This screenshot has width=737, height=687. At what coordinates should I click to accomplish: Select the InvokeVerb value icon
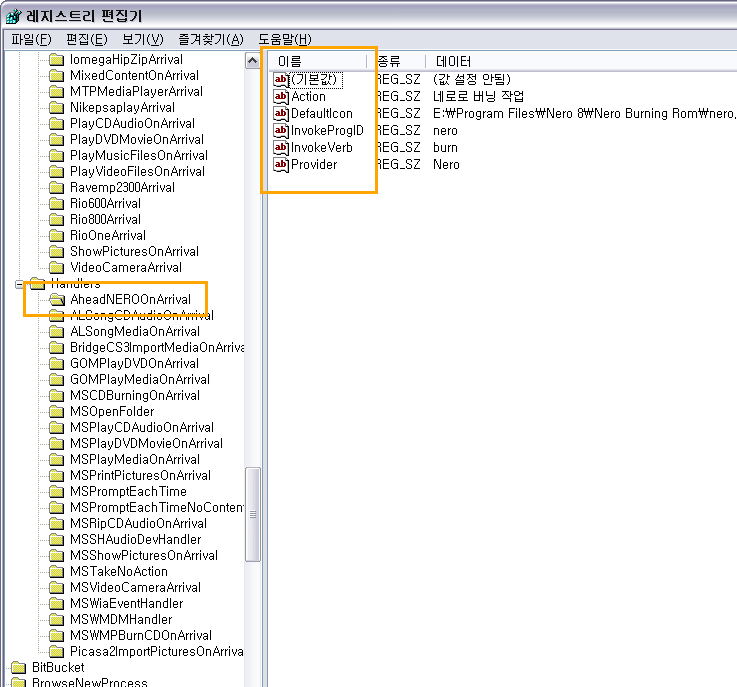[x=281, y=148]
